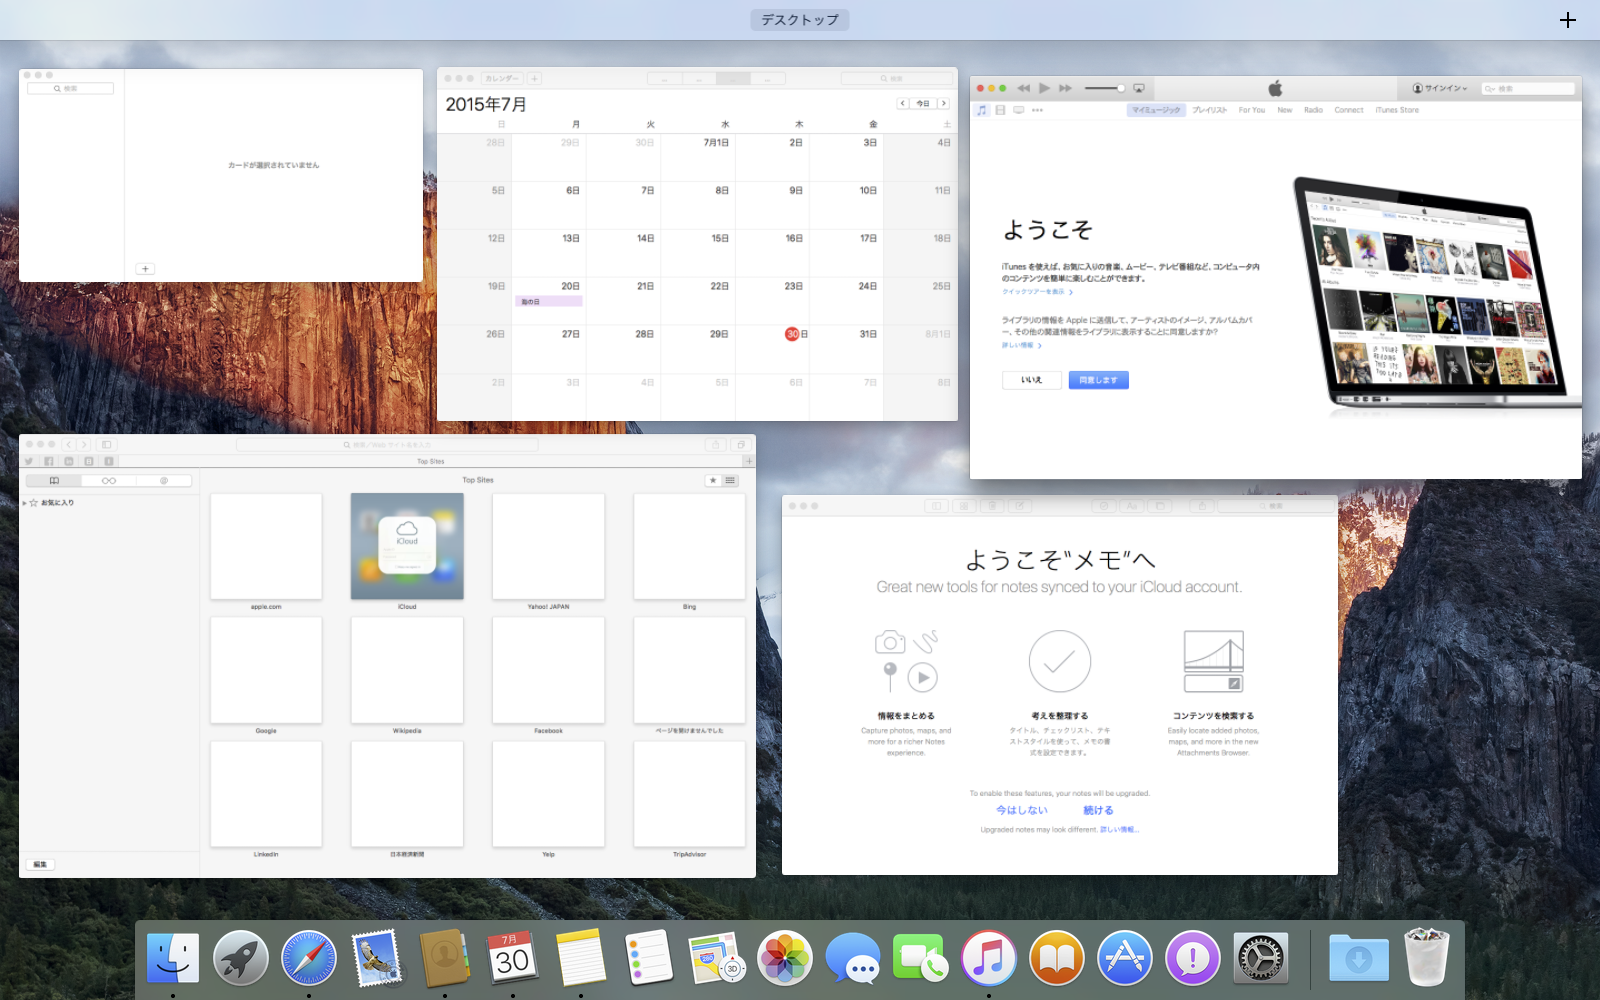Click the 今日 button in Calendar
The image size is (1600, 1000).
923,103
